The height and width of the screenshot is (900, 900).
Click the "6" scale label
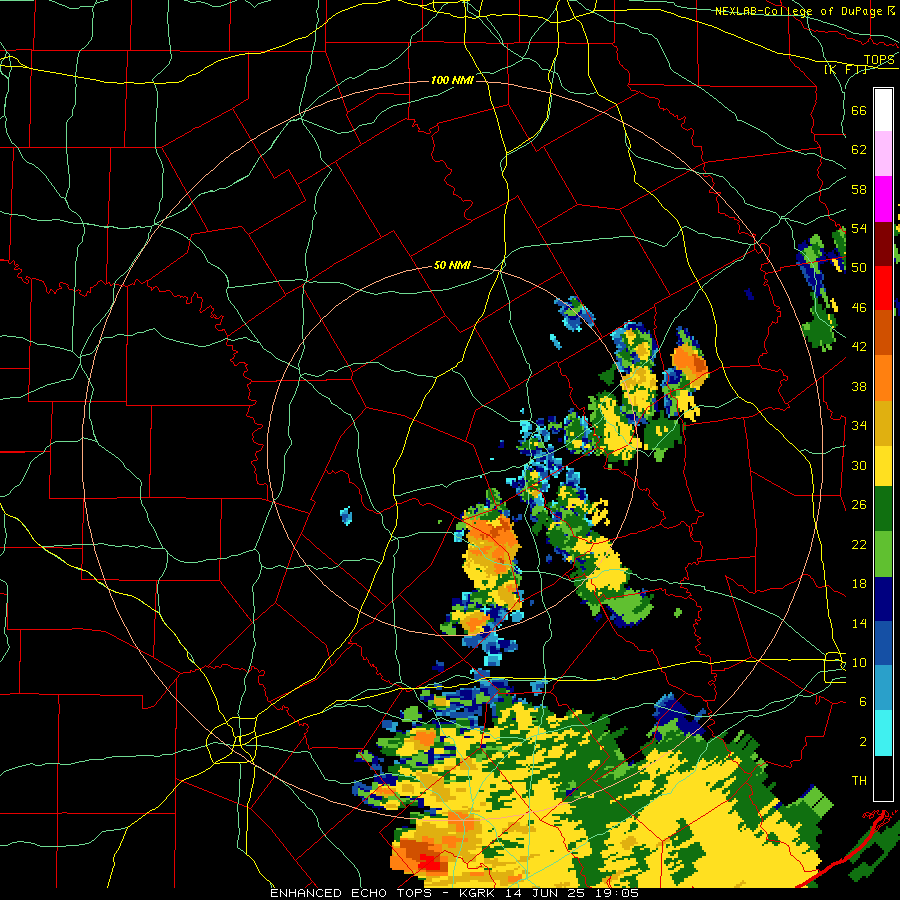pos(863,701)
